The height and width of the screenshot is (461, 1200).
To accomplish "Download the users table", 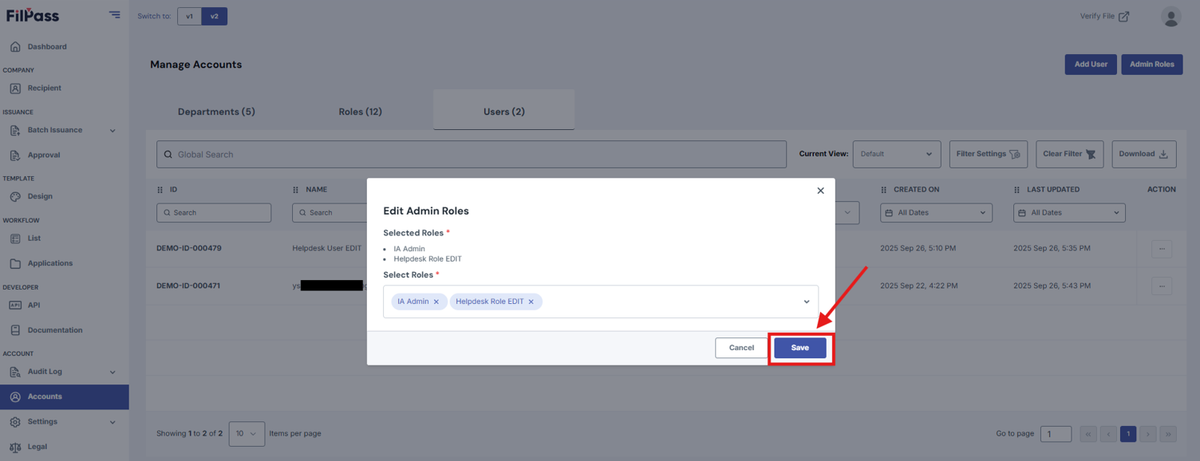I will [x=1144, y=154].
